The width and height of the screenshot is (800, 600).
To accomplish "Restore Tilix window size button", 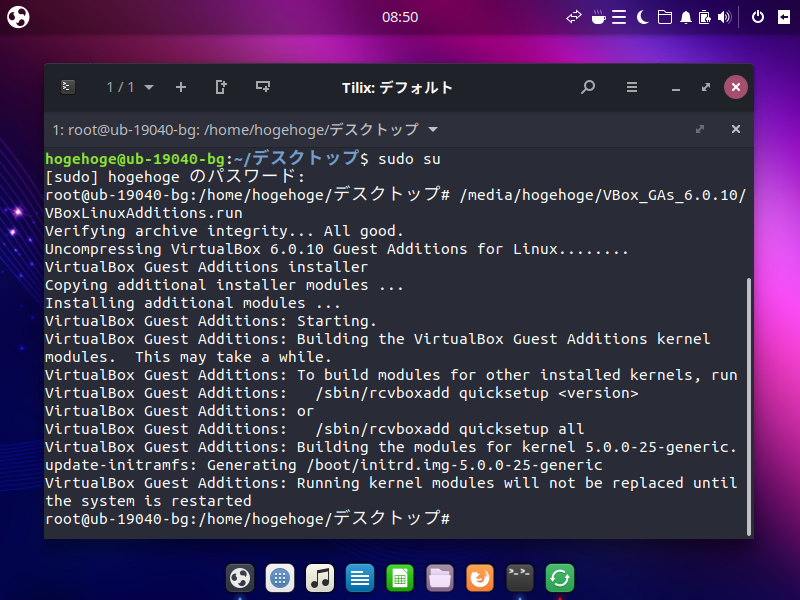I will 706,87.
